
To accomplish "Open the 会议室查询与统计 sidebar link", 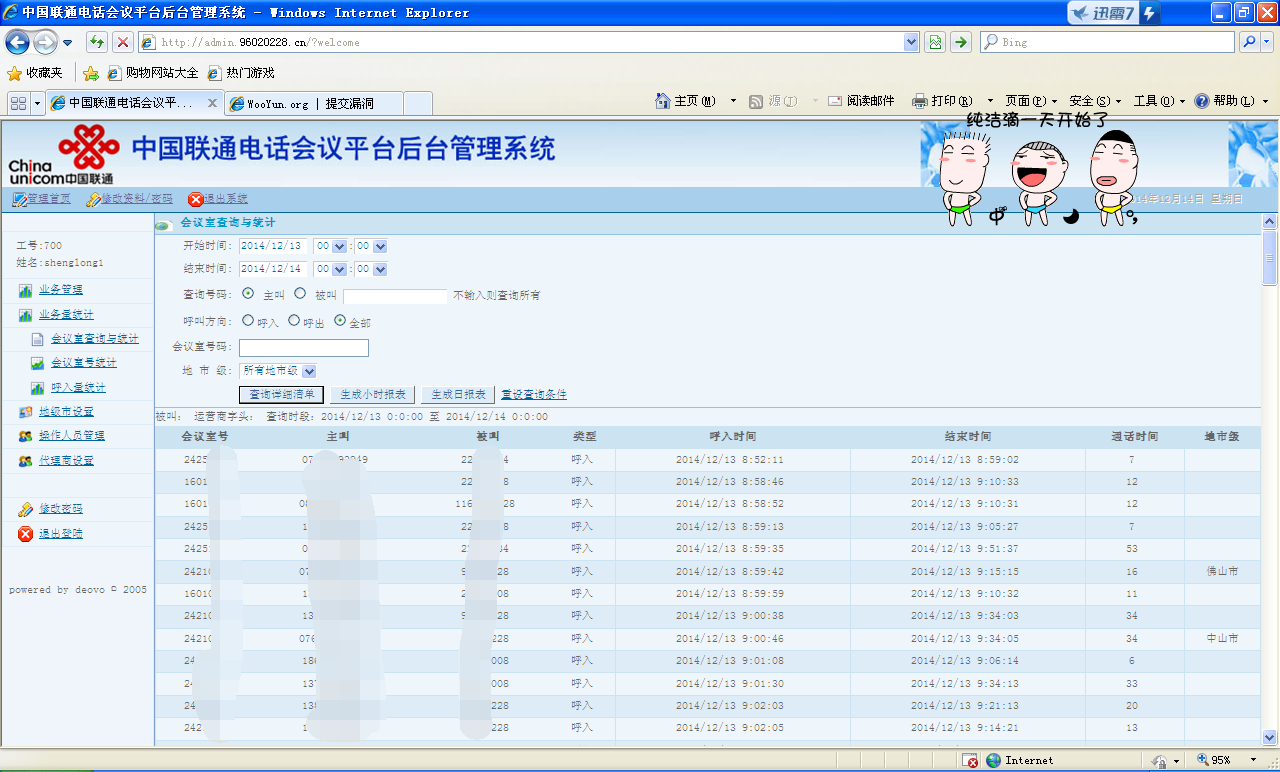I will point(95,339).
